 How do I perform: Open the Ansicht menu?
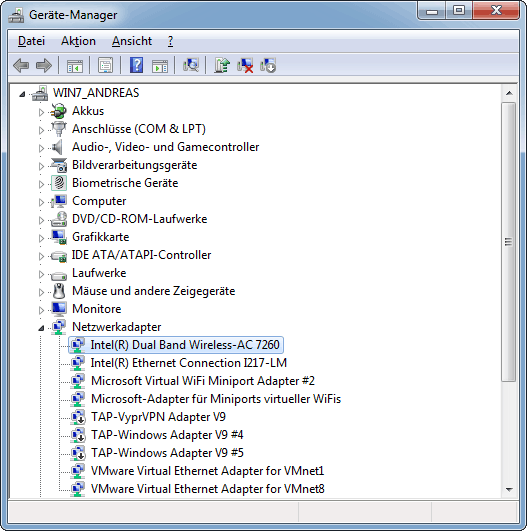pos(132,41)
